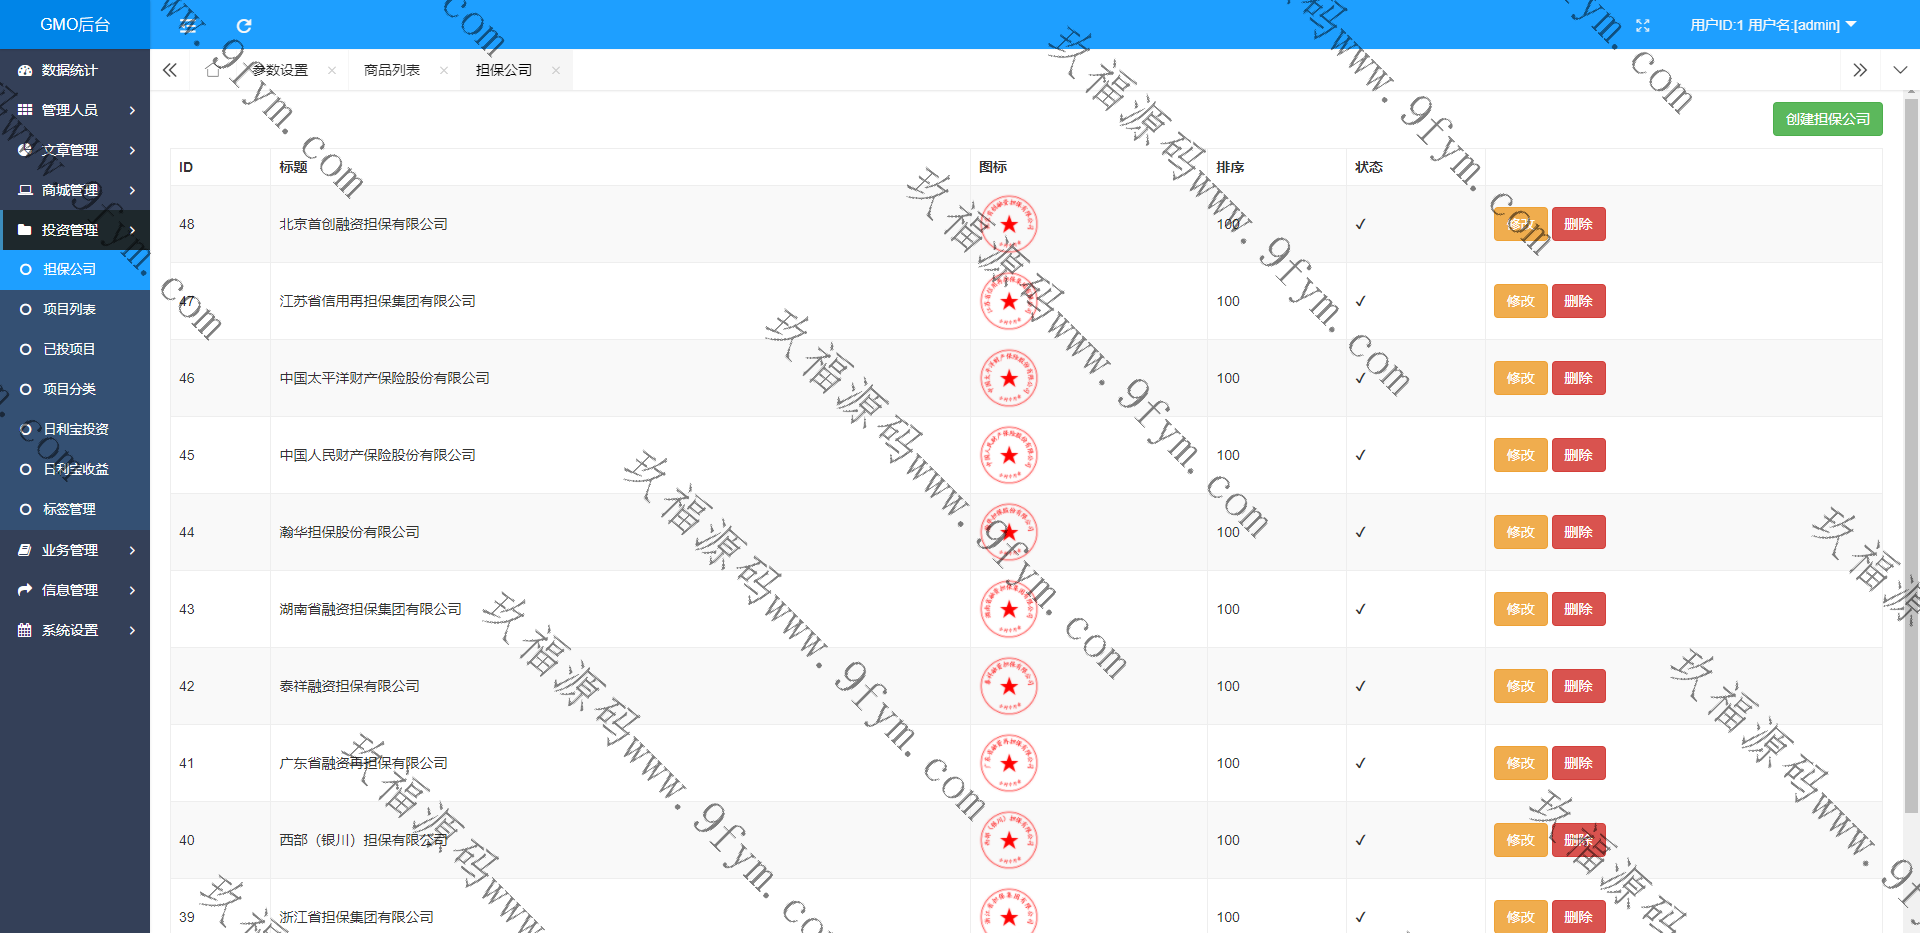This screenshot has width=1920, height=933.
Task: Close the 商品列表 tab
Action: click(x=444, y=70)
